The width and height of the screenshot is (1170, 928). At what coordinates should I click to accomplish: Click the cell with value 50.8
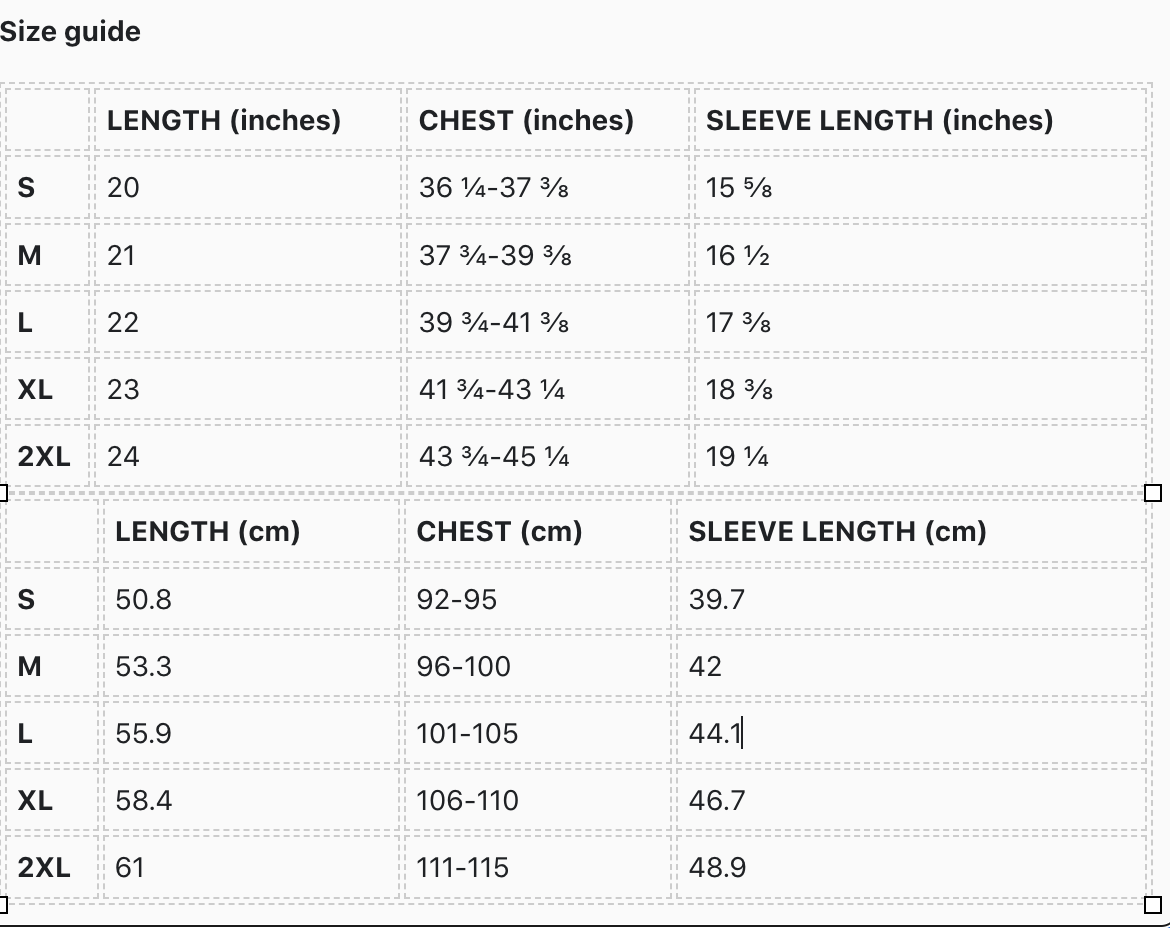251,599
